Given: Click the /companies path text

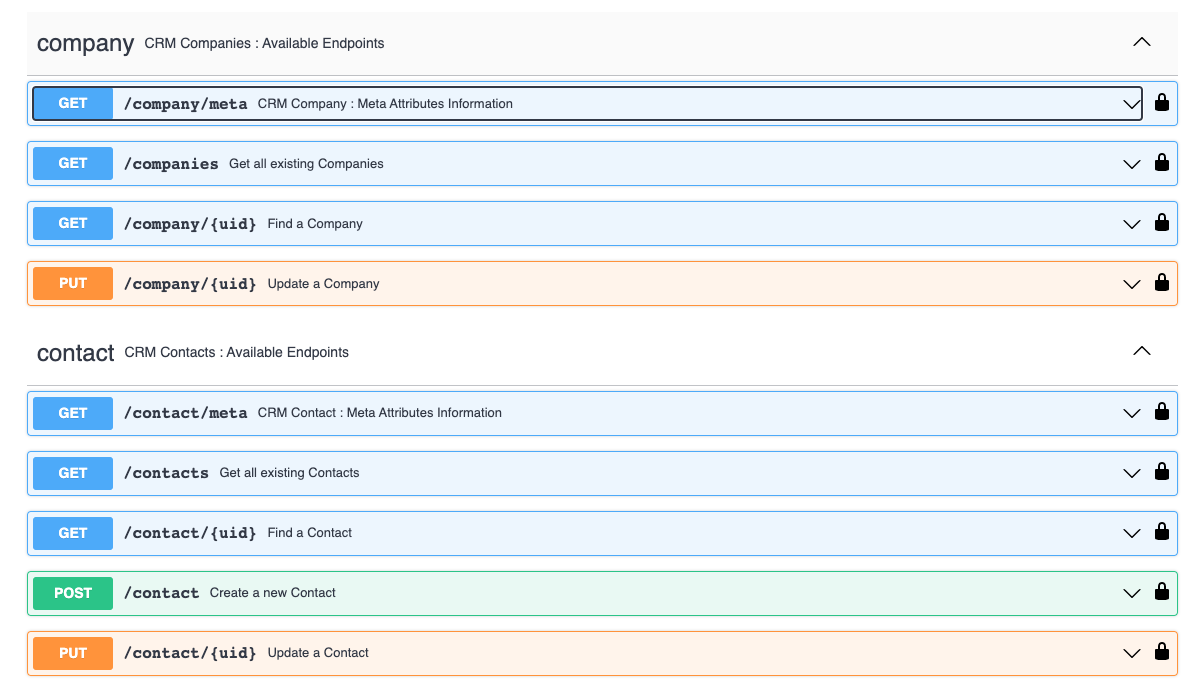Looking at the screenshot, I should (171, 164).
